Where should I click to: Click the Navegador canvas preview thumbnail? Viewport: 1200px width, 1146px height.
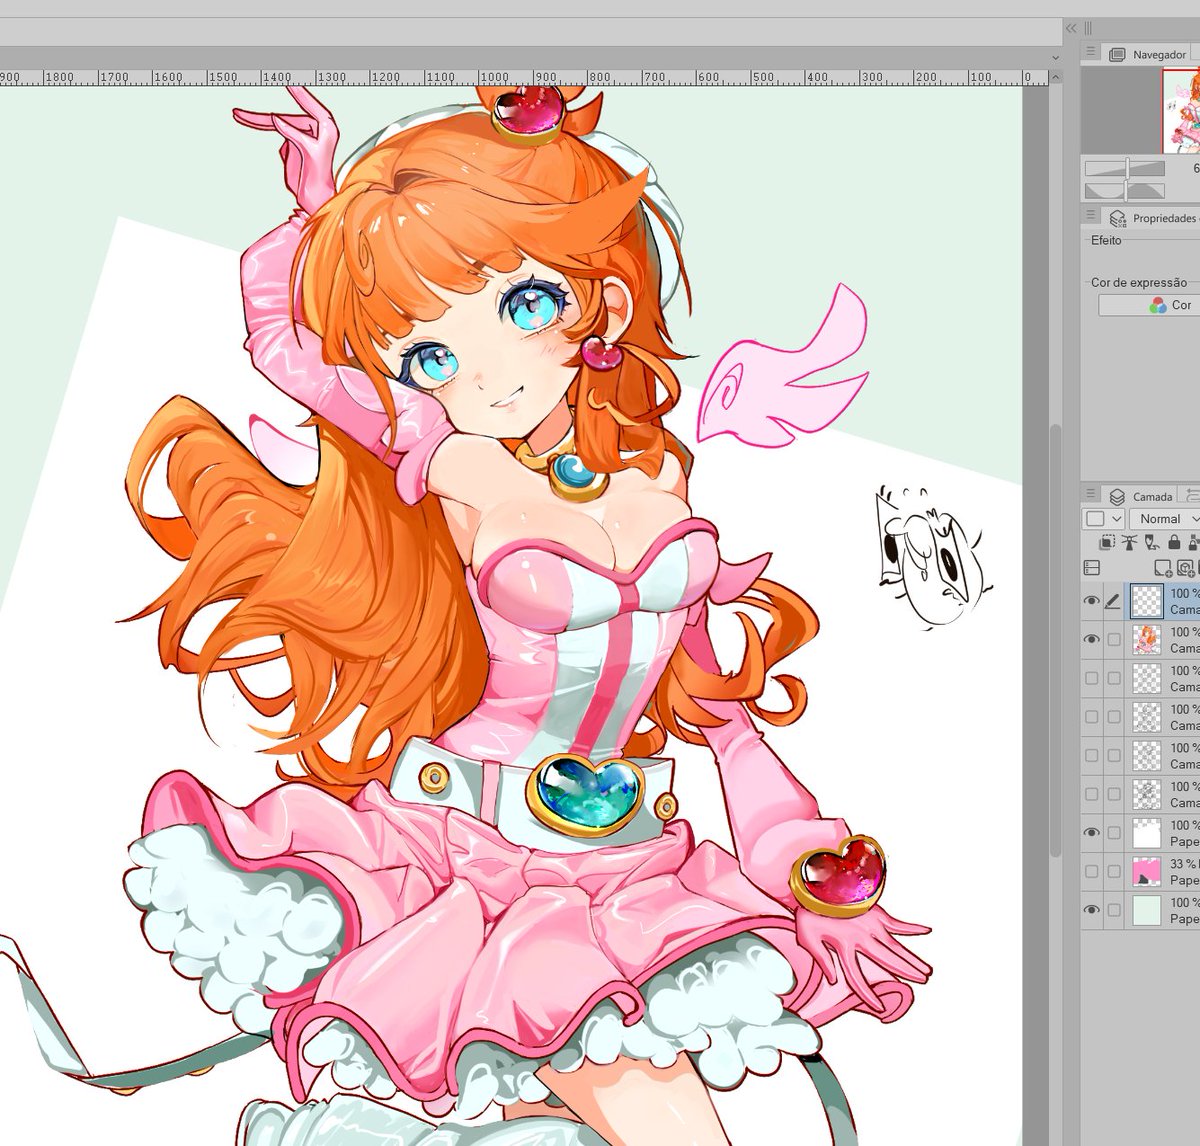1181,111
